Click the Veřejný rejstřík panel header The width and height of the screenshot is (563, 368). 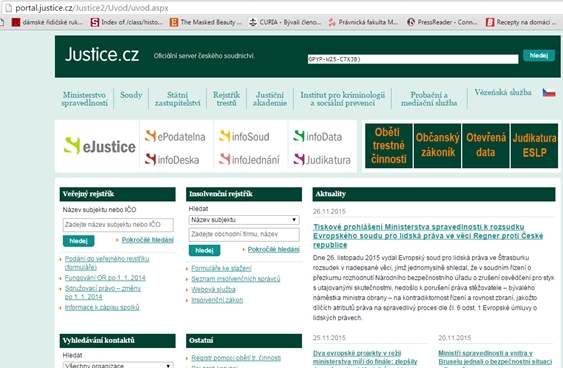click(117, 194)
